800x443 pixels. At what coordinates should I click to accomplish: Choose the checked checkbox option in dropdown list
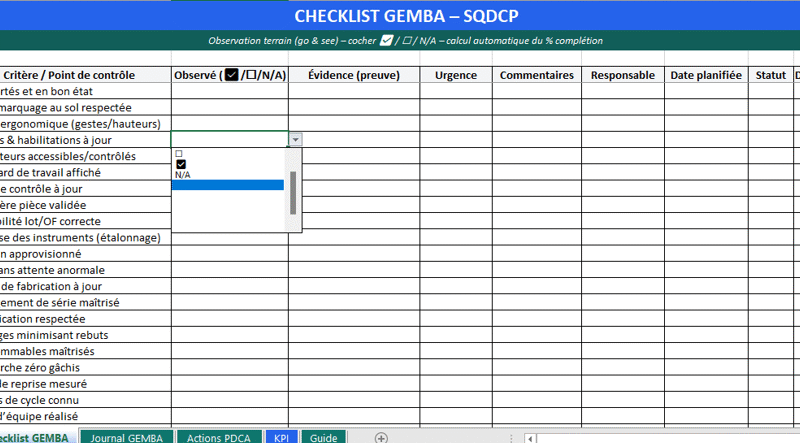181,164
